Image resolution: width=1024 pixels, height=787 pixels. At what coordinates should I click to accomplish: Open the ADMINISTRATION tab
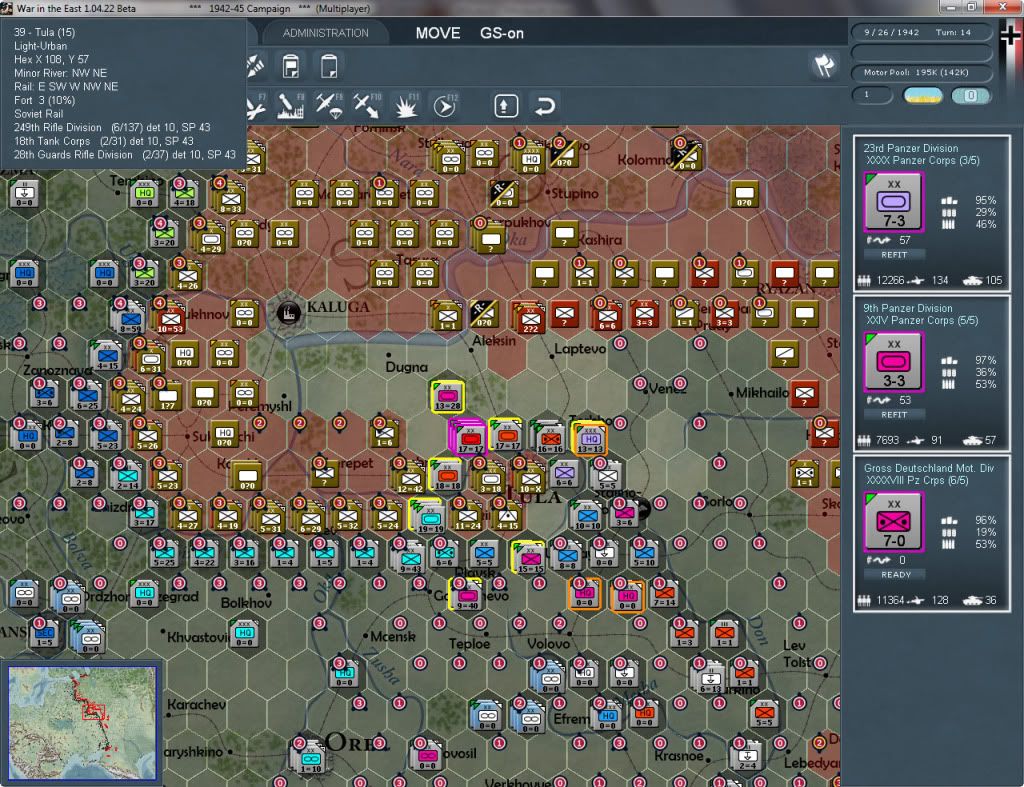coord(326,33)
